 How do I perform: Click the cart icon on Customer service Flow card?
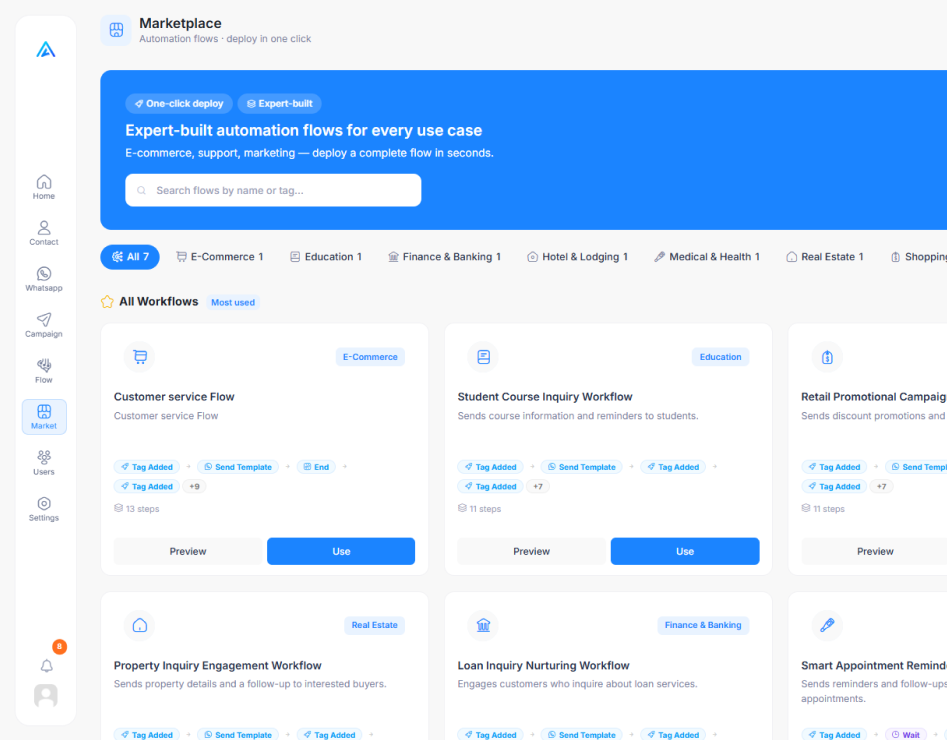140,357
